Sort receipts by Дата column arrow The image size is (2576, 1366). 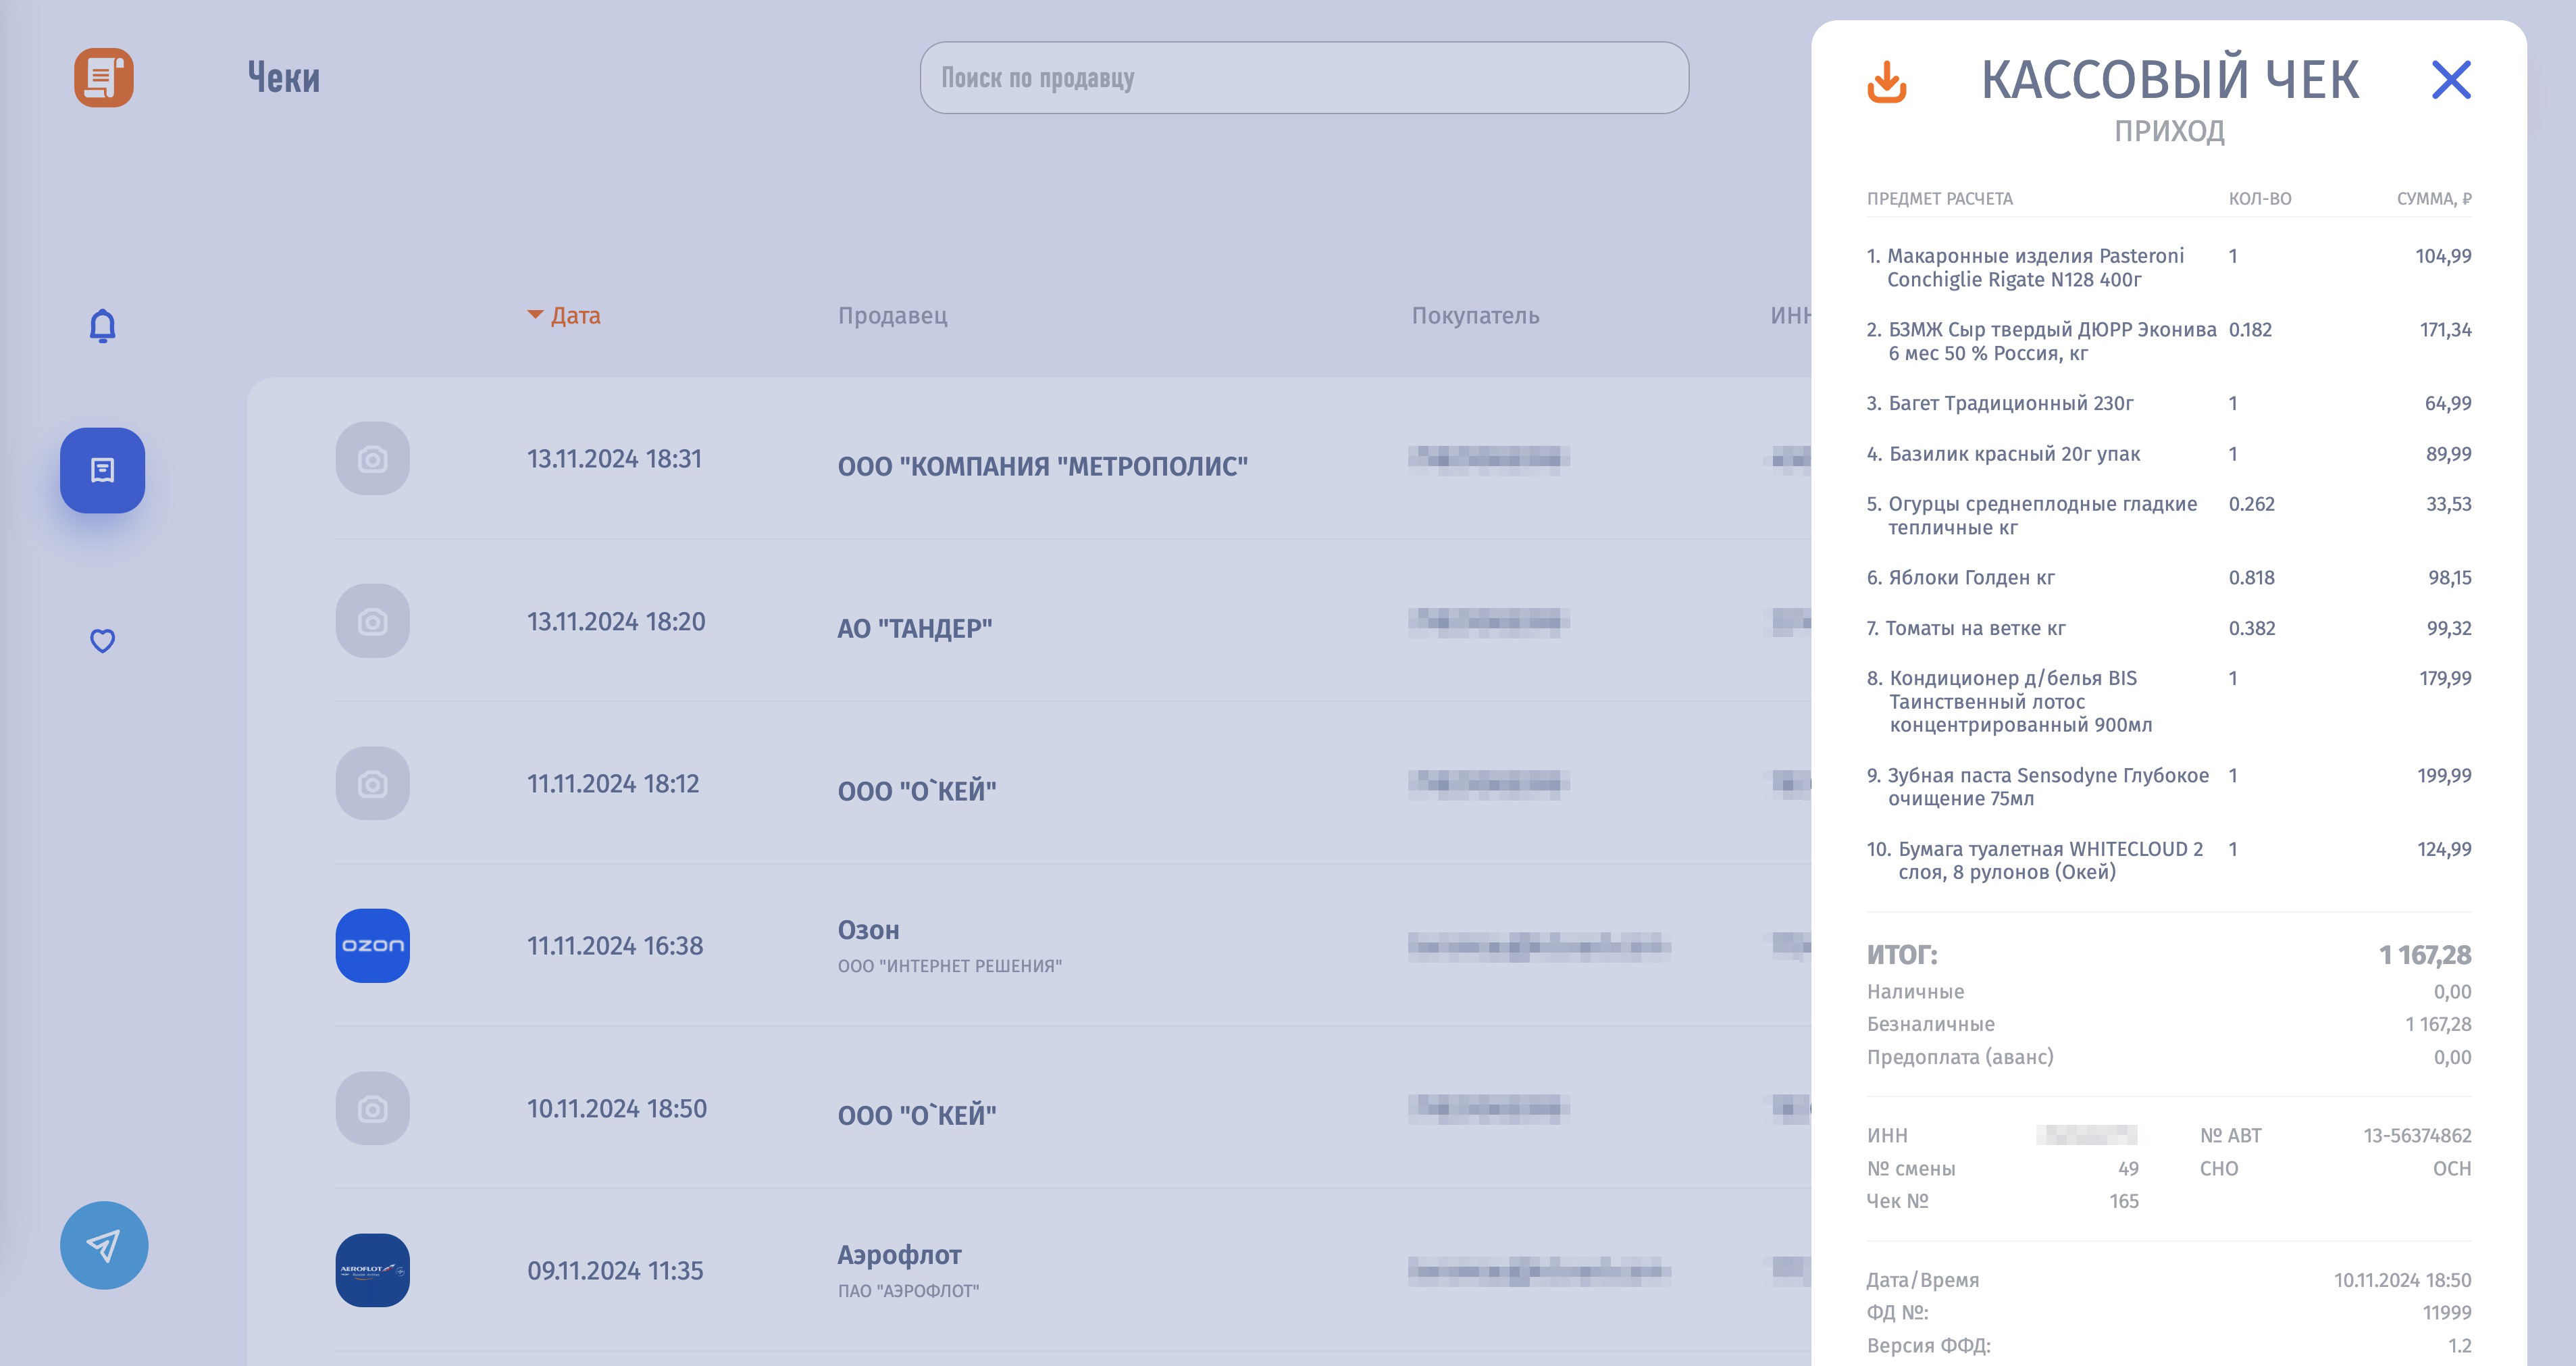coord(535,315)
